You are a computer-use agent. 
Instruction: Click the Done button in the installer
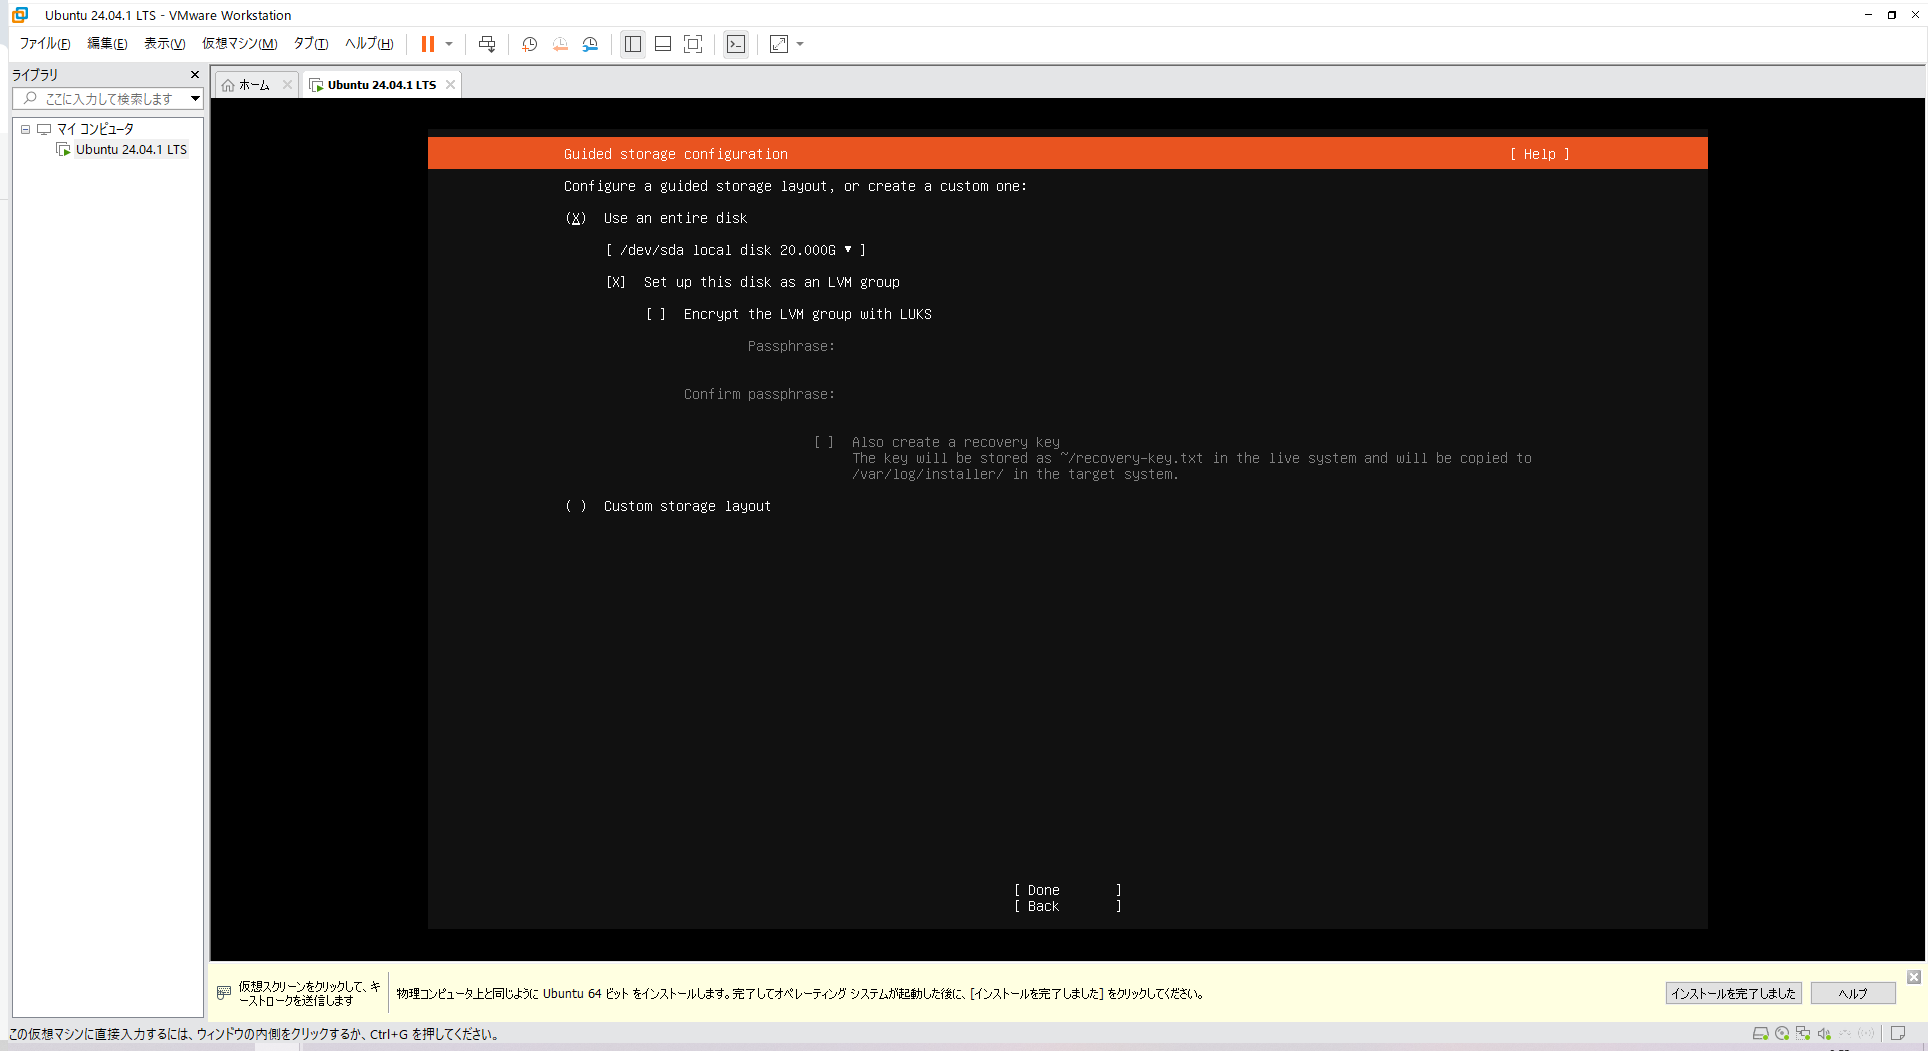(x=1068, y=890)
